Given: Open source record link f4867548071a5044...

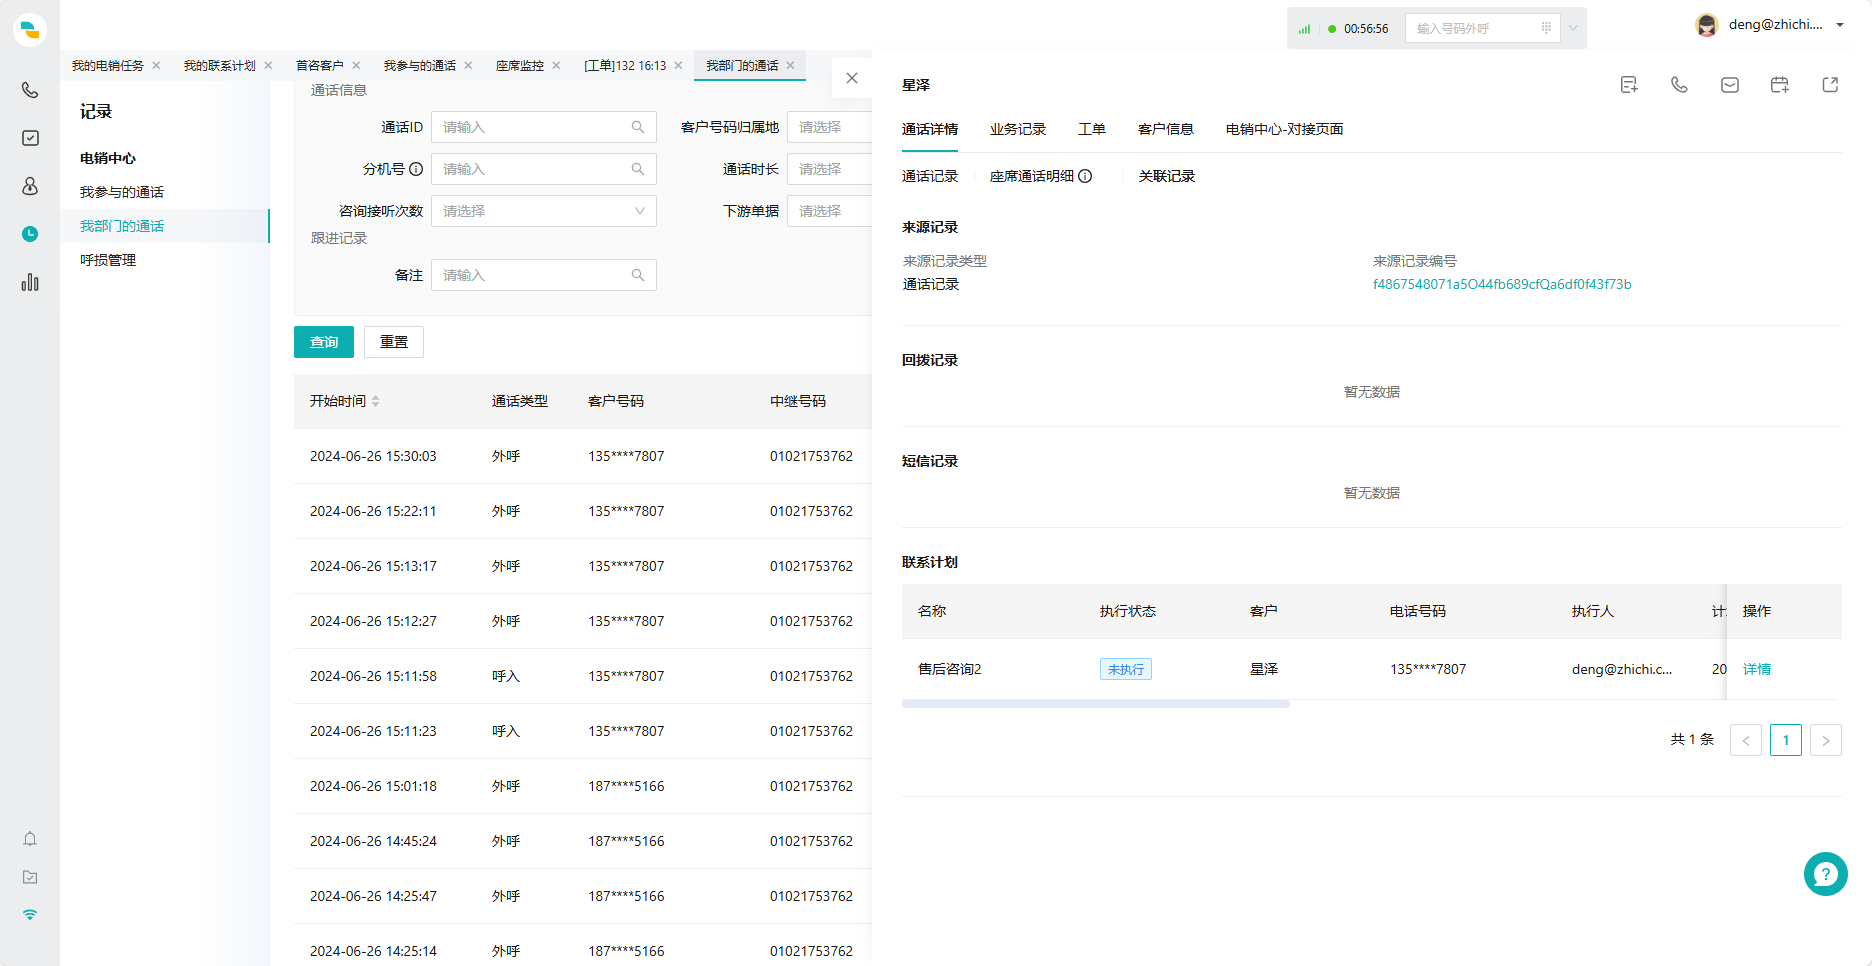Looking at the screenshot, I should [1502, 284].
